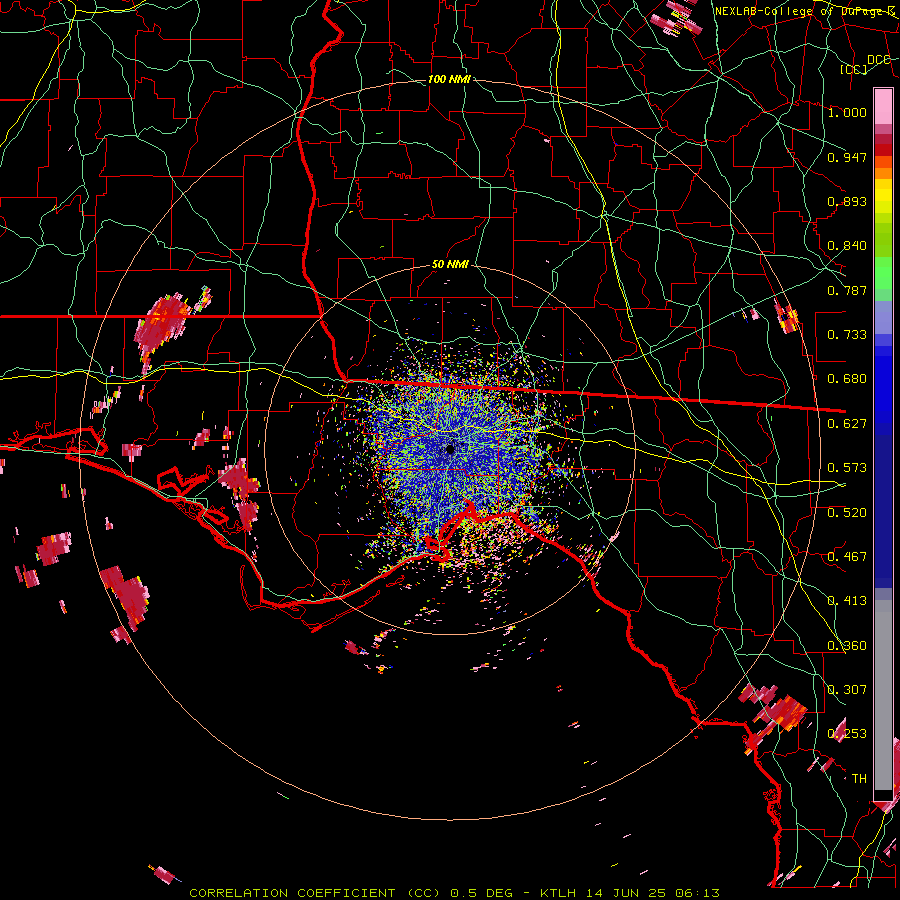Screen dimensions: 900x900
Task: Click the 0.680 color scale value
Action: pos(847,379)
